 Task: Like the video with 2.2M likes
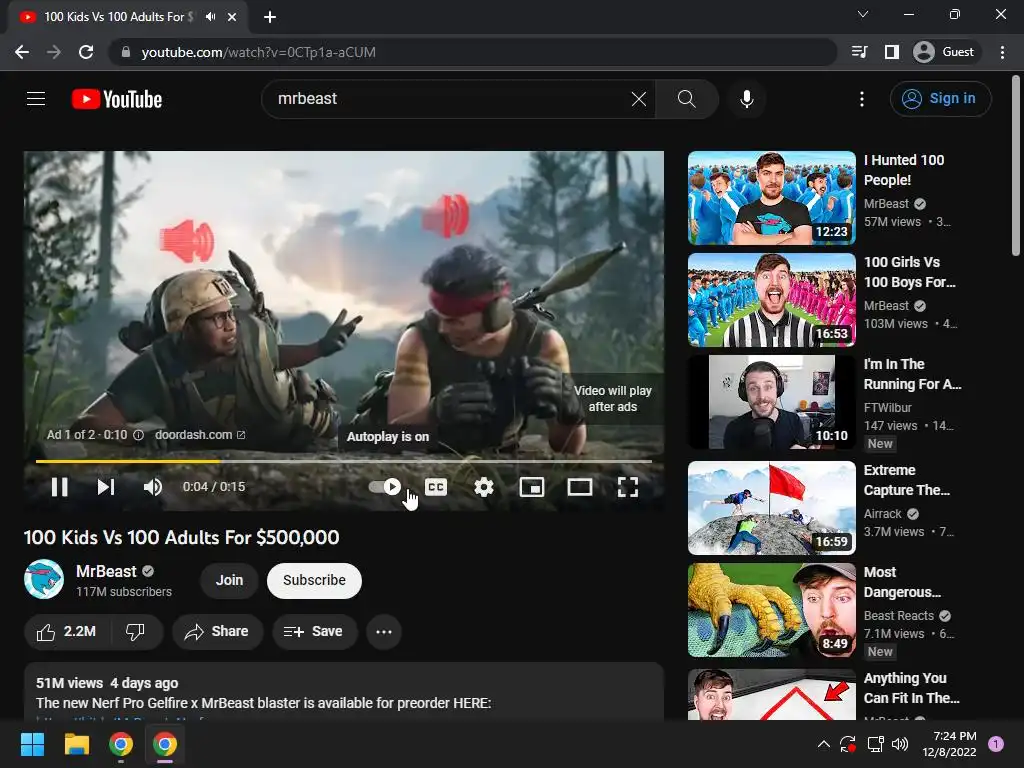tap(67, 632)
